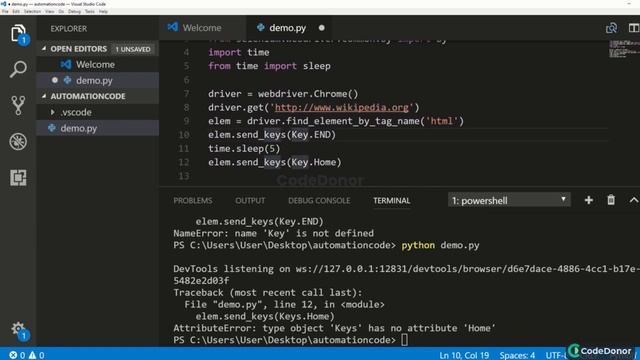
Task: Place cursor on 'from time import sleep' line
Action: pyautogui.click(x=269, y=66)
